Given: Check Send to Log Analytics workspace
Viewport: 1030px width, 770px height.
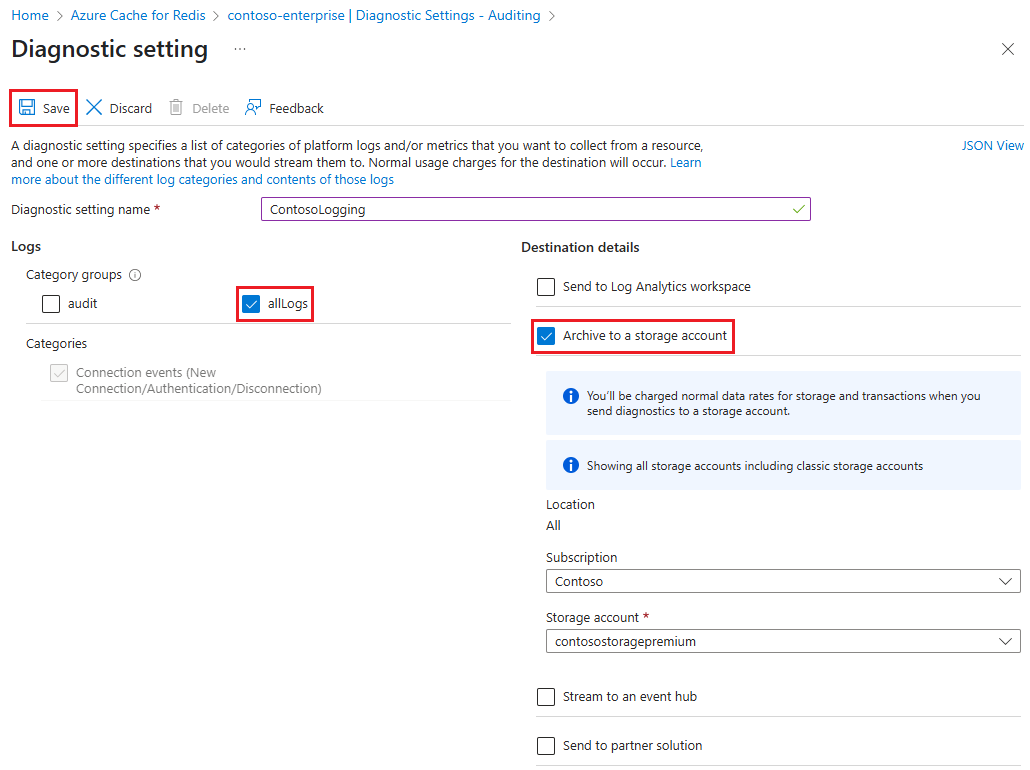Looking at the screenshot, I should click(x=546, y=286).
